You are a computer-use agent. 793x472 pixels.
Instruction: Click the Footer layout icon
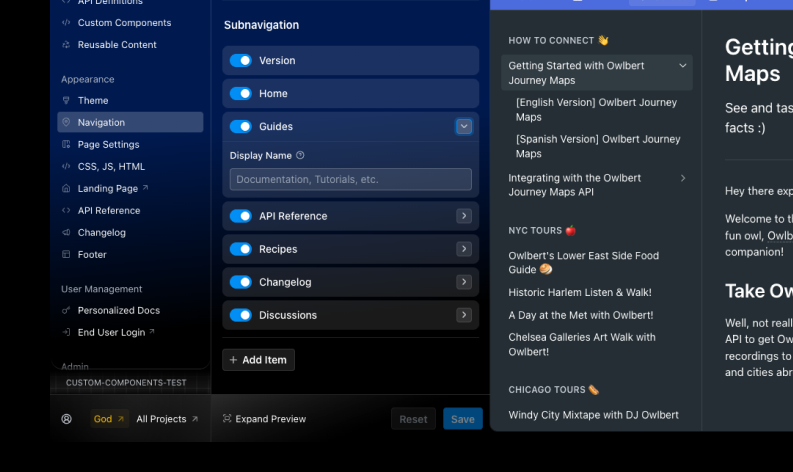[x=66, y=254]
